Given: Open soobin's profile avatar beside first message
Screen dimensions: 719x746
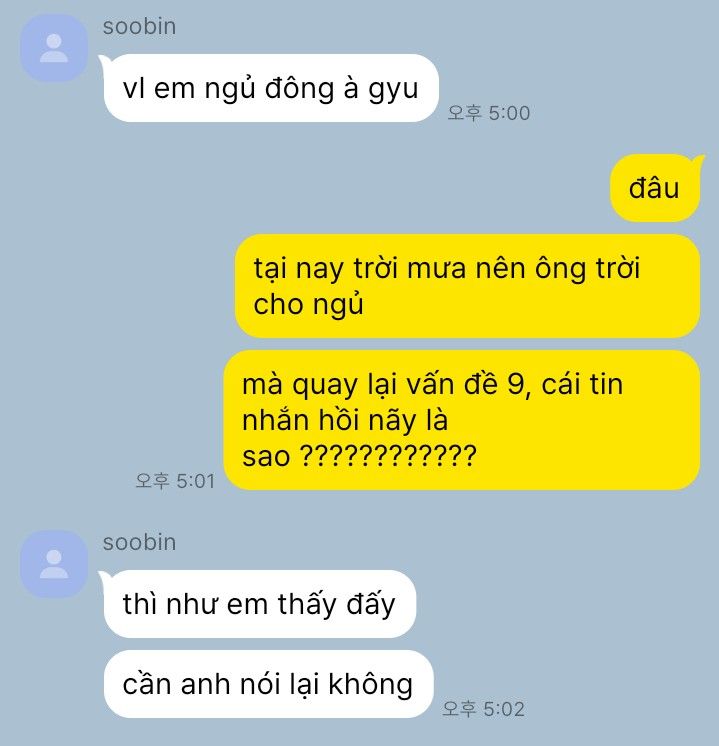Looking at the screenshot, I should [54, 48].
